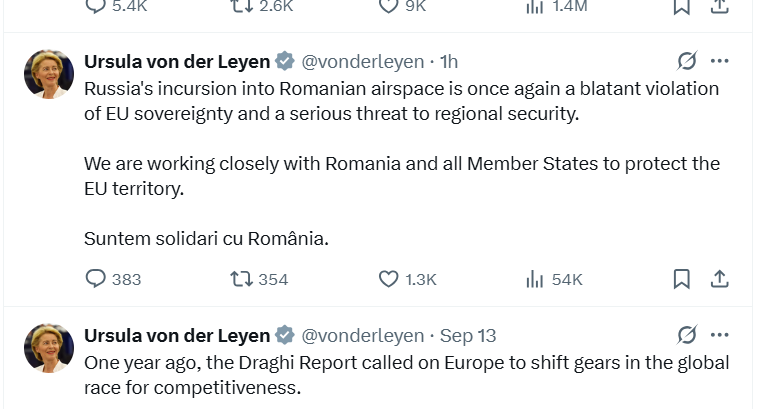Bookmark the partially visible top tweet
762x409 pixels.
(x=681, y=6)
